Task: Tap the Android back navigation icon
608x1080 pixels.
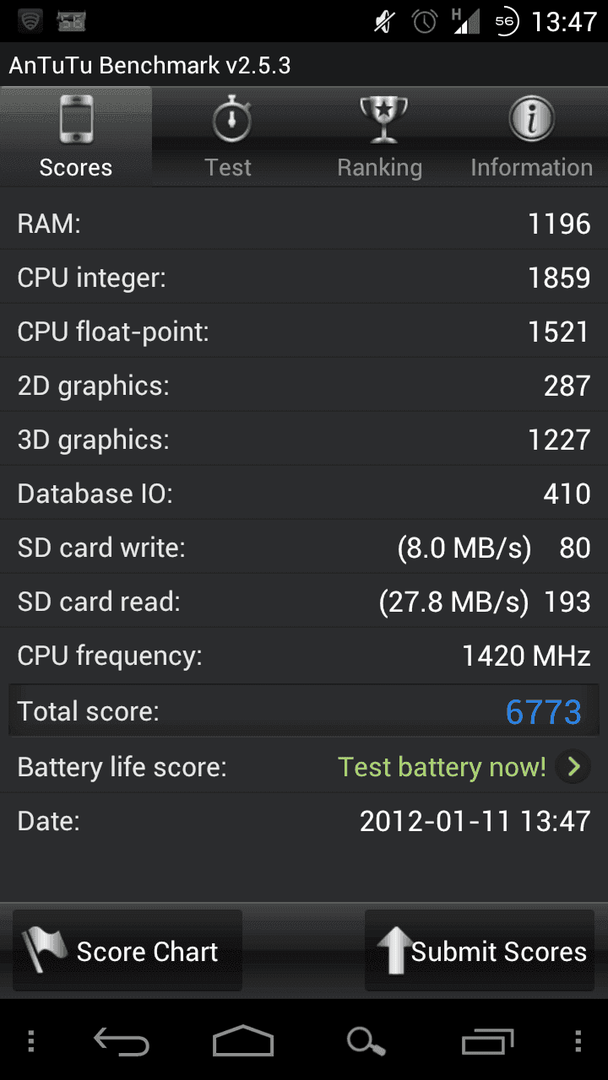Action: point(122,1042)
